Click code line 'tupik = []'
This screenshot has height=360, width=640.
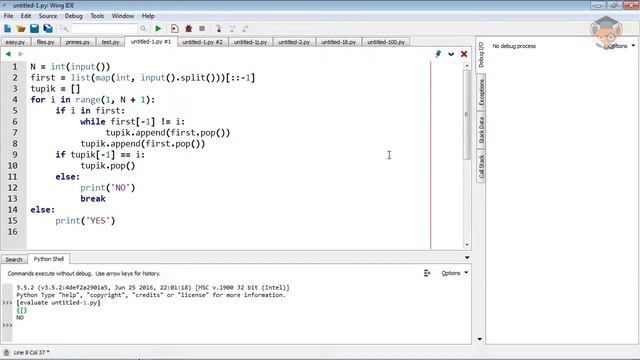coord(55,89)
